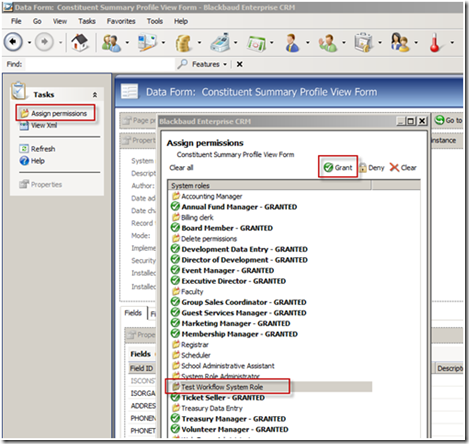Click the search magnifier icon
This screenshot has width=469, height=444.
pos(182,64)
